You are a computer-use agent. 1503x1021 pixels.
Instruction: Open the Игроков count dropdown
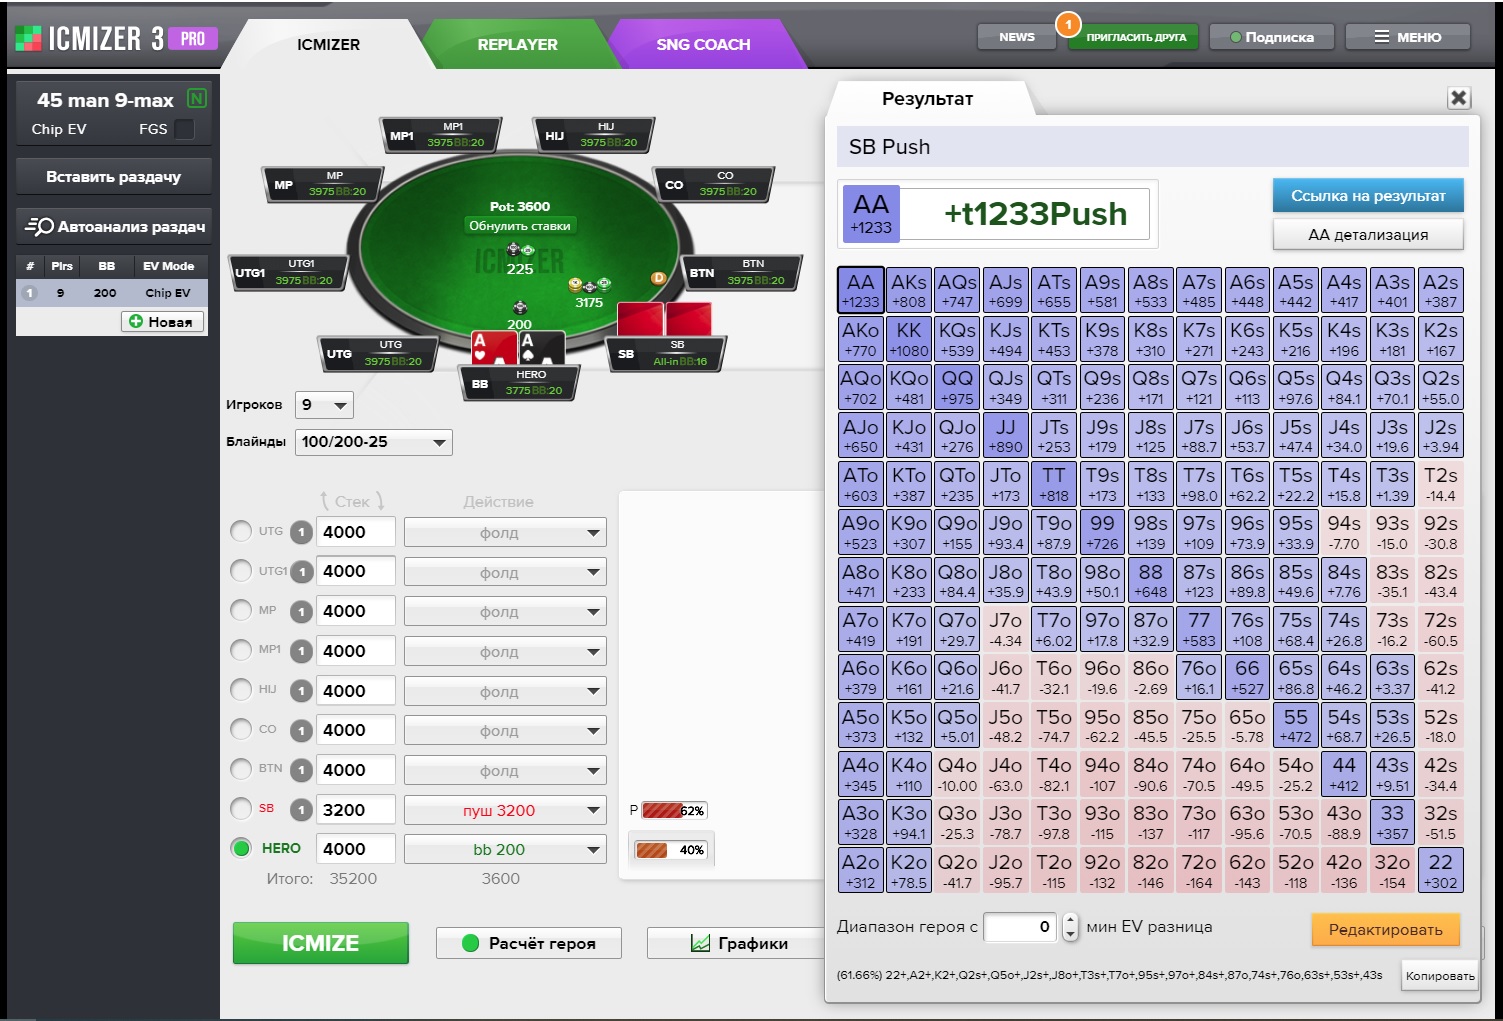324,405
